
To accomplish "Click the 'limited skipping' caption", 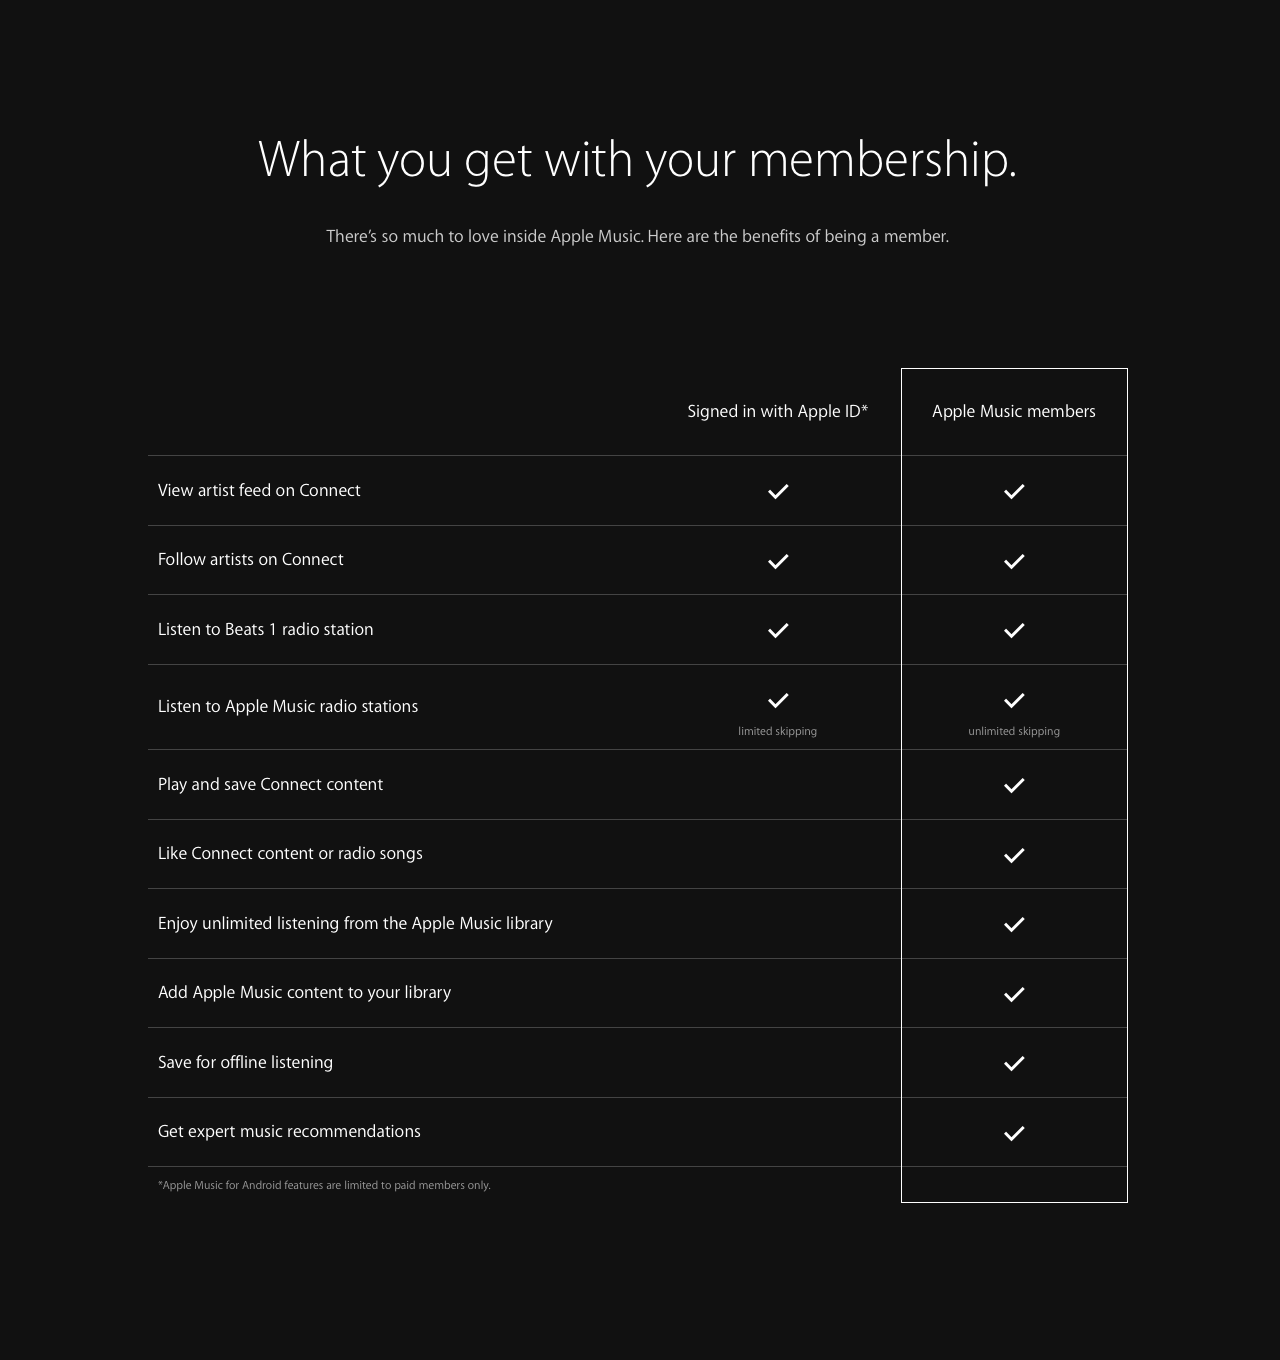I will 778,732.
